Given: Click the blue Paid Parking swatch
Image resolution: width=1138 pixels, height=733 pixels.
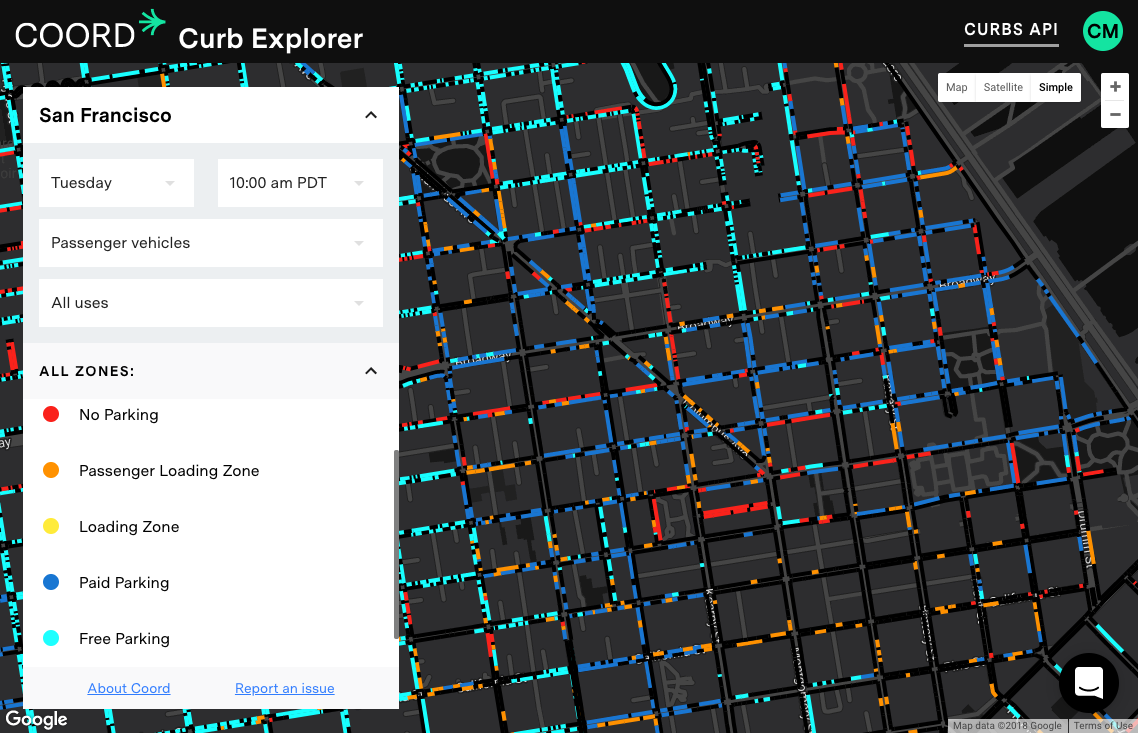Looking at the screenshot, I should coord(51,582).
